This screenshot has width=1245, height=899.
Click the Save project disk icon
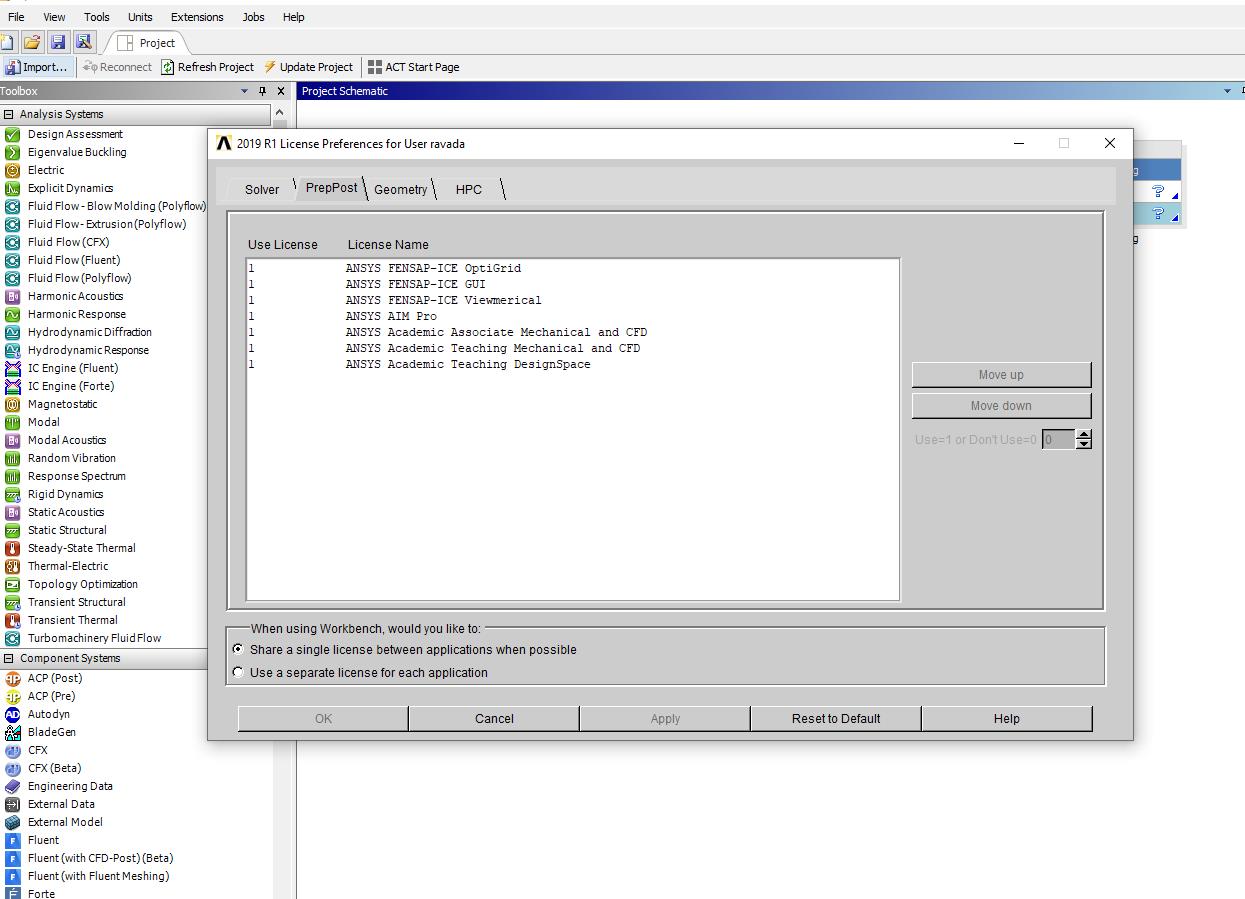pos(58,42)
